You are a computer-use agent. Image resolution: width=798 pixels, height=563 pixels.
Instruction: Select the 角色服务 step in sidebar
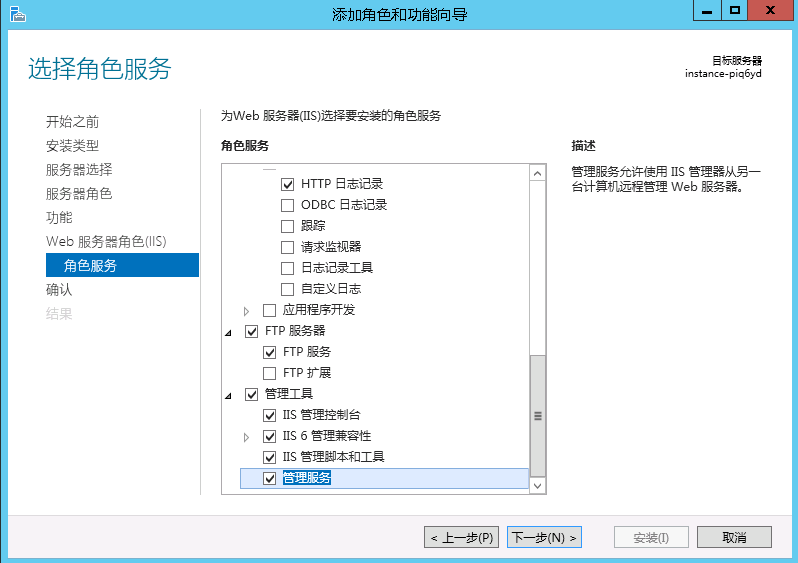[x=122, y=265]
